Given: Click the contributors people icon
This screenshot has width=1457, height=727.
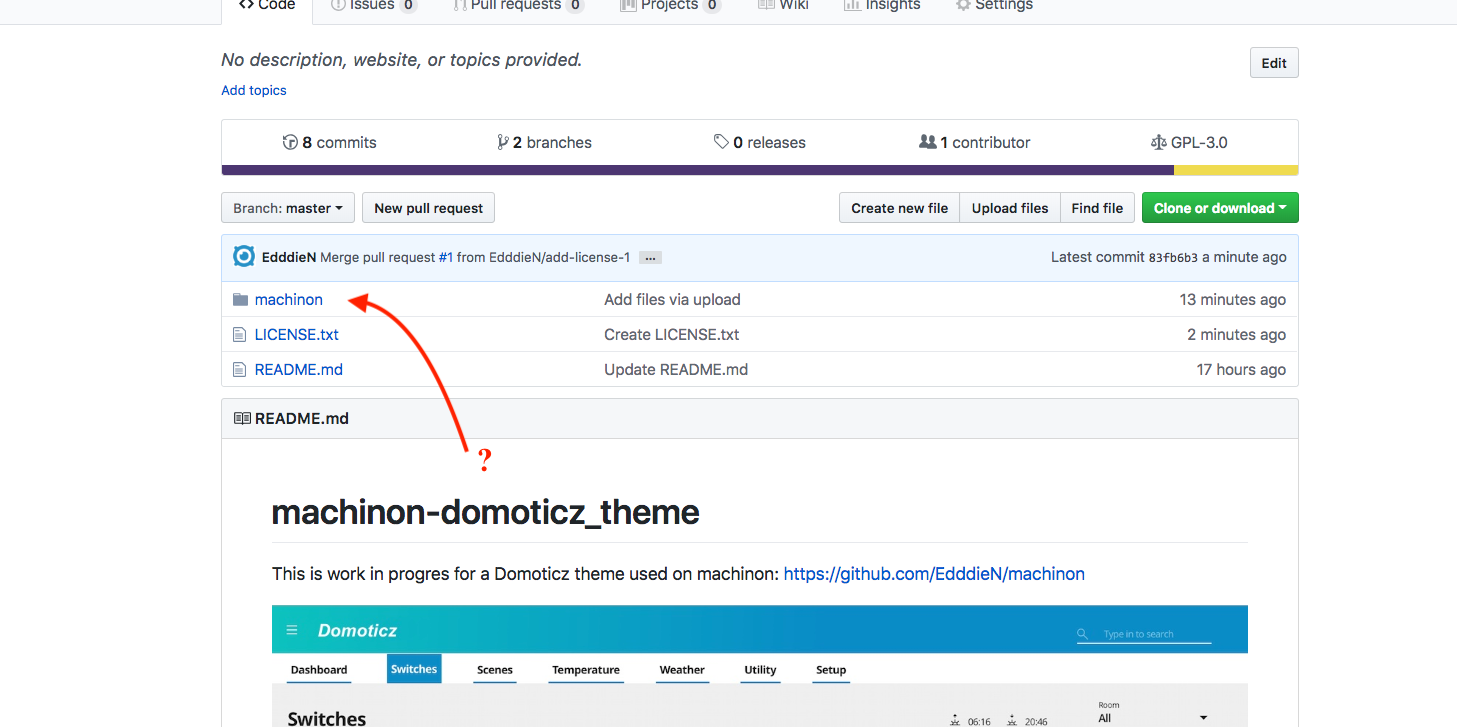Looking at the screenshot, I should (x=927, y=142).
